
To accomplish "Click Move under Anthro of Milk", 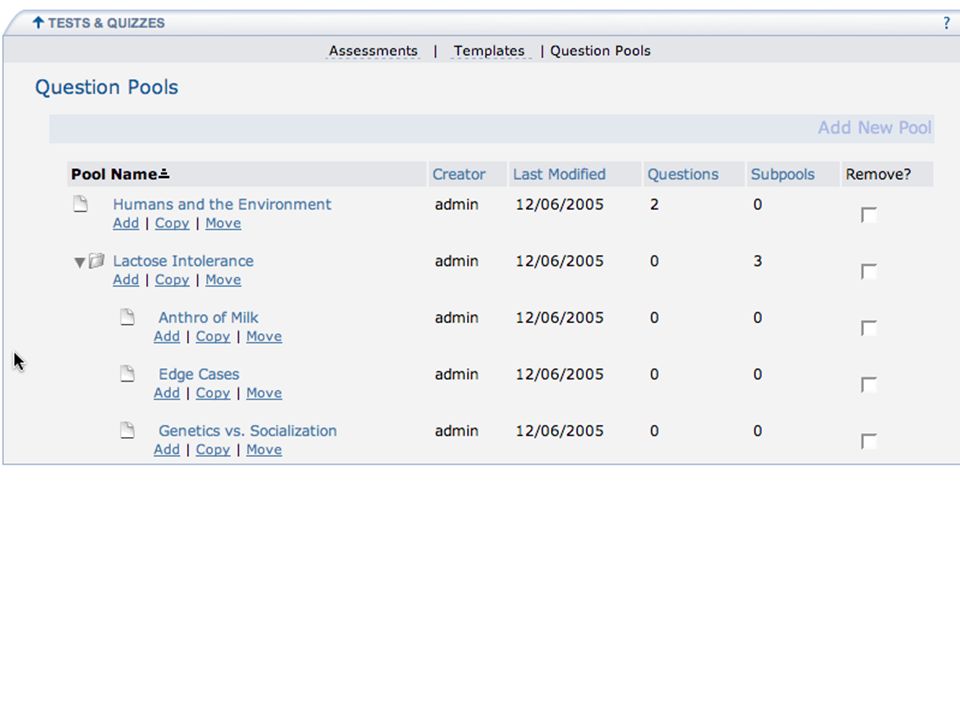I will [264, 337].
